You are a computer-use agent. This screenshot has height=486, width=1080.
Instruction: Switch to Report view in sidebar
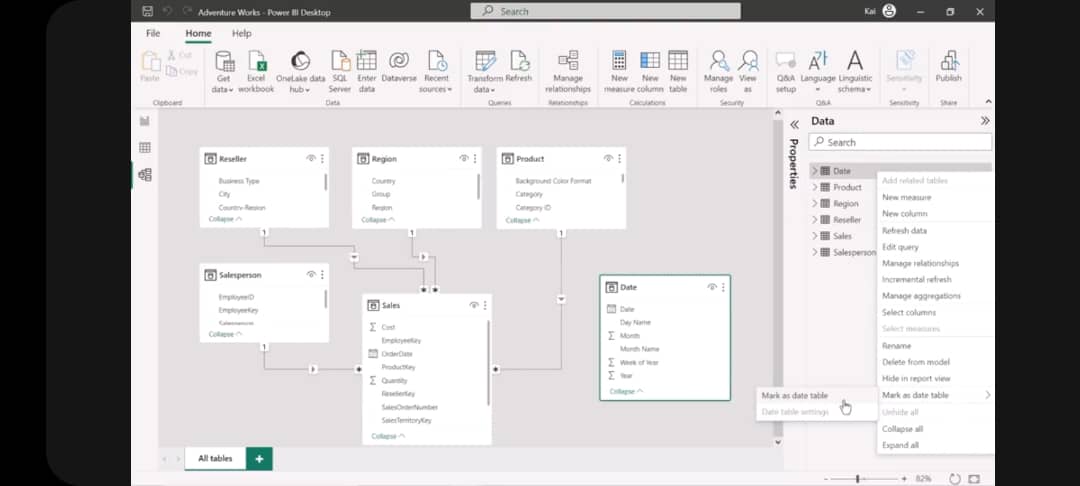(145, 121)
